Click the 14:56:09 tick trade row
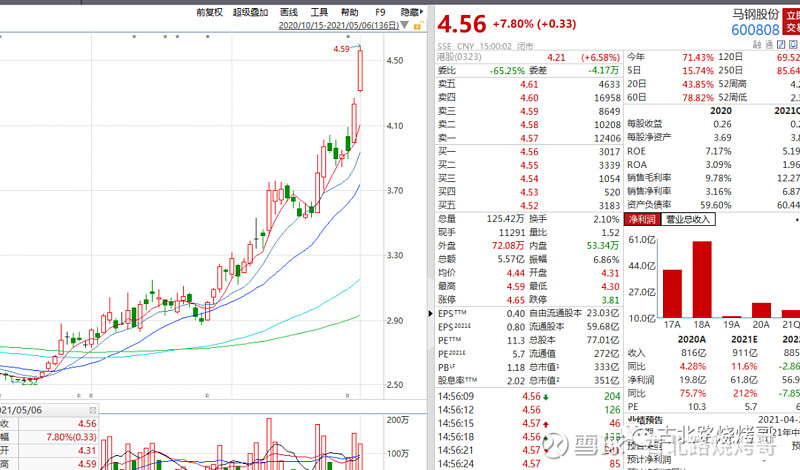The image size is (800, 470). point(529,397)
